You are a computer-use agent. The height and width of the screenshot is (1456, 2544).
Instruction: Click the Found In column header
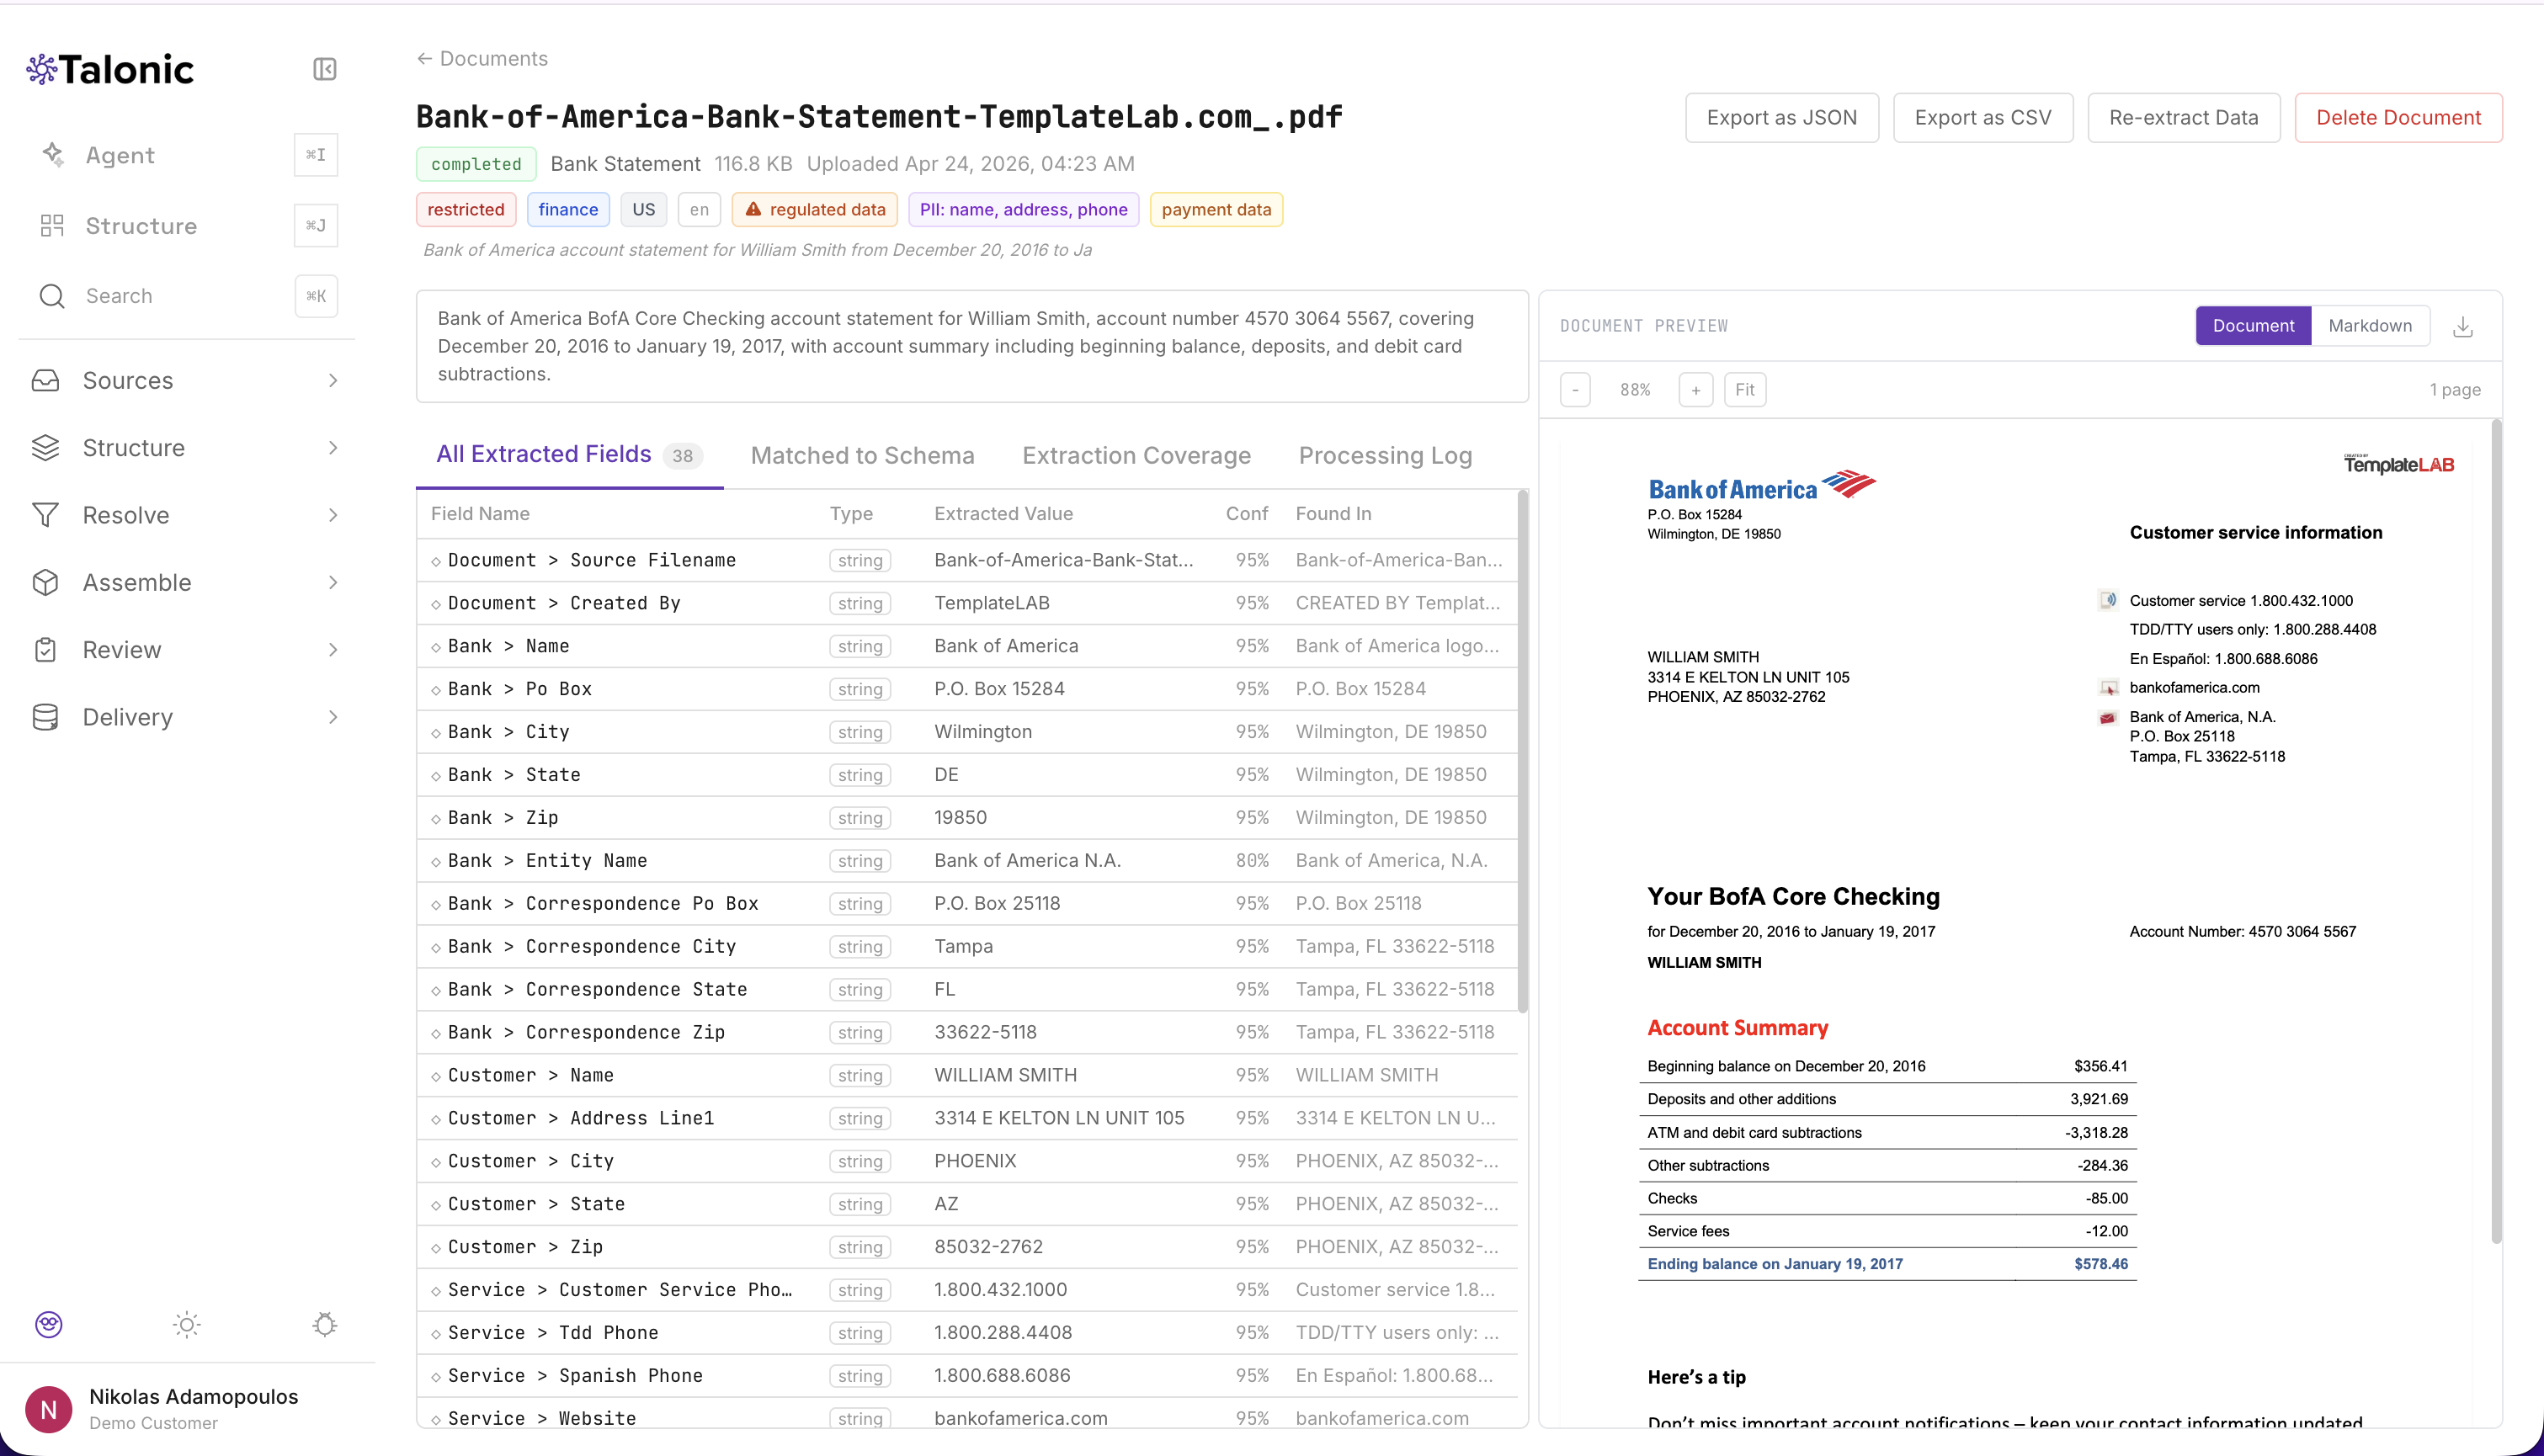click(1333, 513)
